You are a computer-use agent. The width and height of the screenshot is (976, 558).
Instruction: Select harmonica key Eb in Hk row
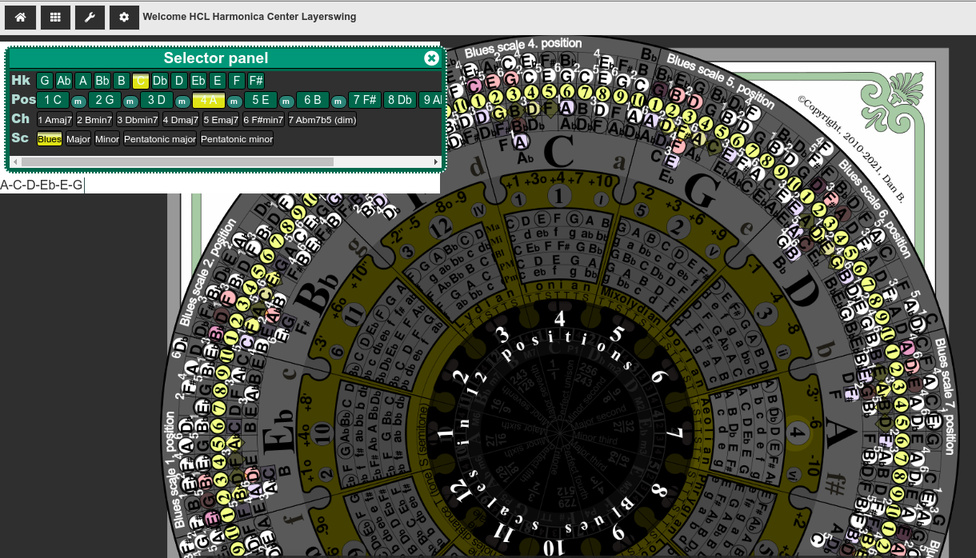click(198, 81)
